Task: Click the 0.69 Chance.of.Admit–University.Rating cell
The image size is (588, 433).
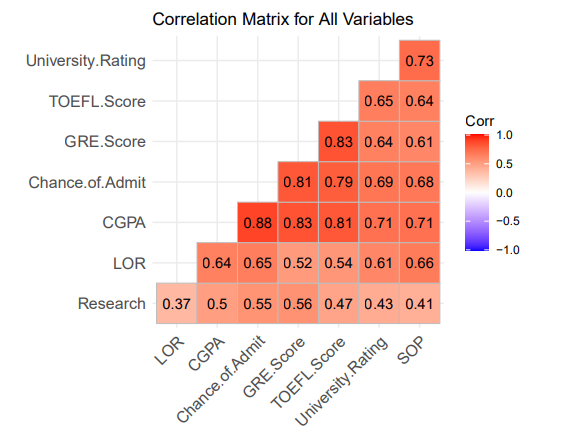Action: coord(379,182)
